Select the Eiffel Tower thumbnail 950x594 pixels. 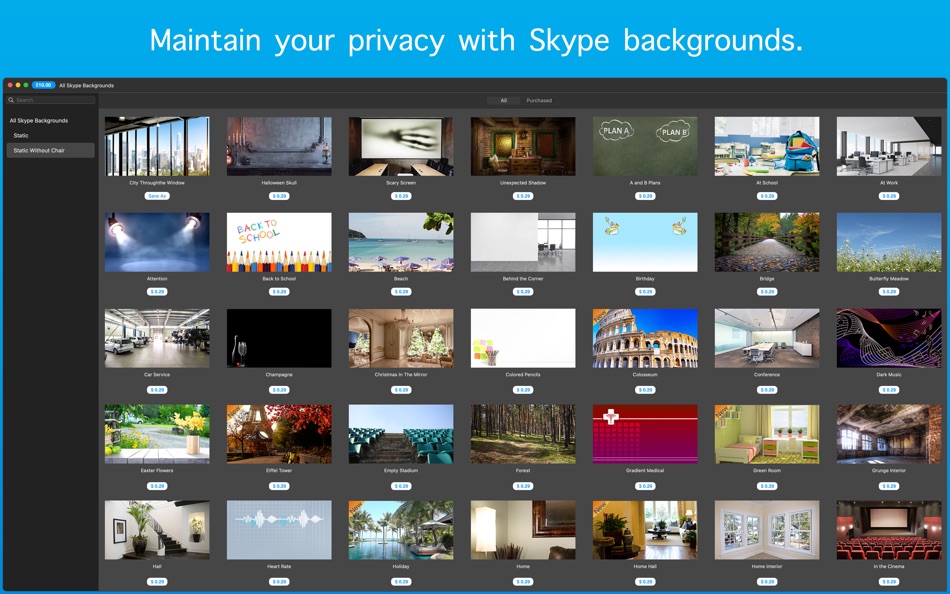click(x=279, y=434)
